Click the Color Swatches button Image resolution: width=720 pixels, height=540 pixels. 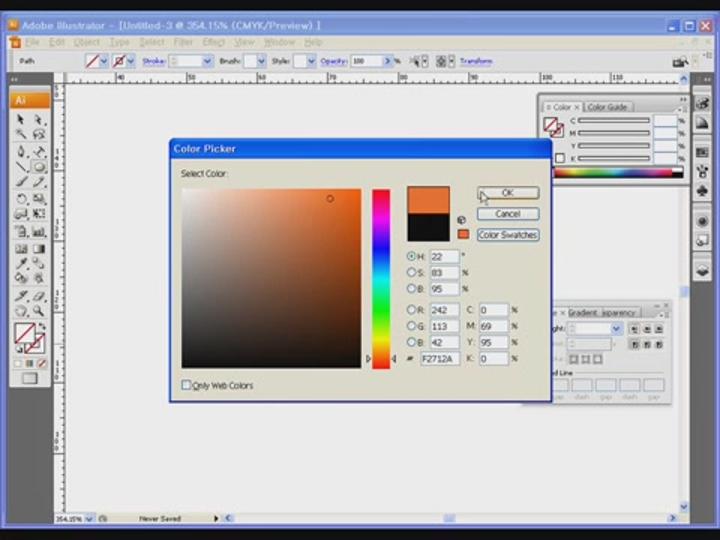click(508, 235)
